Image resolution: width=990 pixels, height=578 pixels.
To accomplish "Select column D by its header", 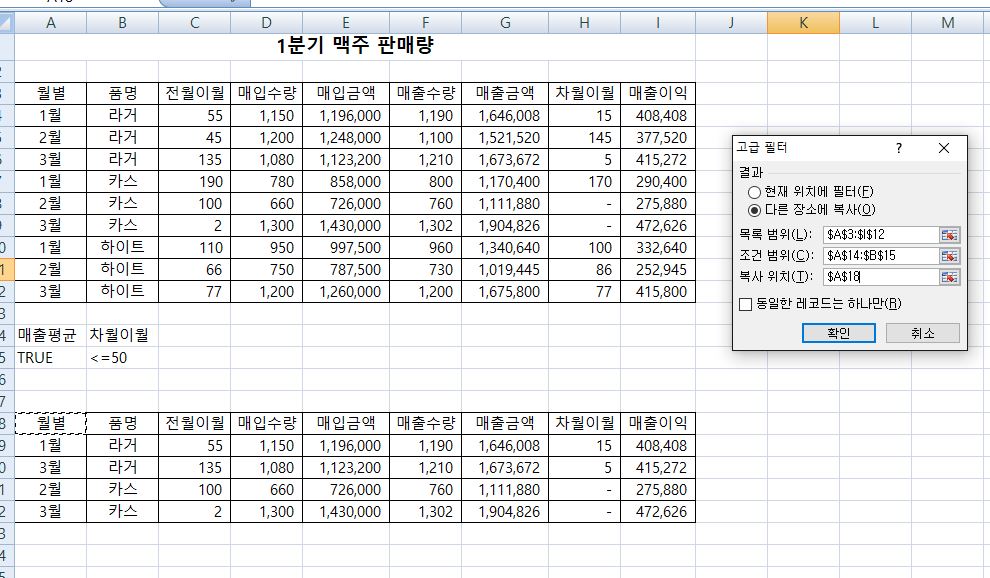I will click(x=266, y=23).
